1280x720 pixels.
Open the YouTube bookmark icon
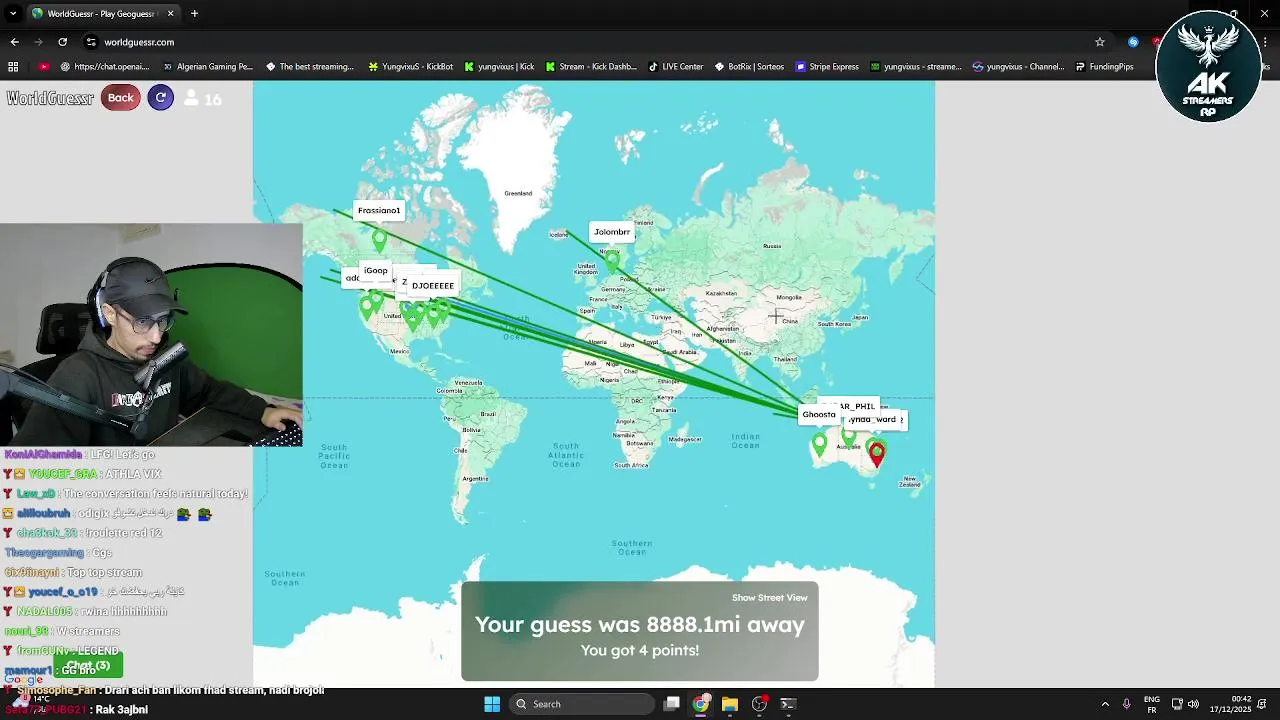tap(44, 67)
